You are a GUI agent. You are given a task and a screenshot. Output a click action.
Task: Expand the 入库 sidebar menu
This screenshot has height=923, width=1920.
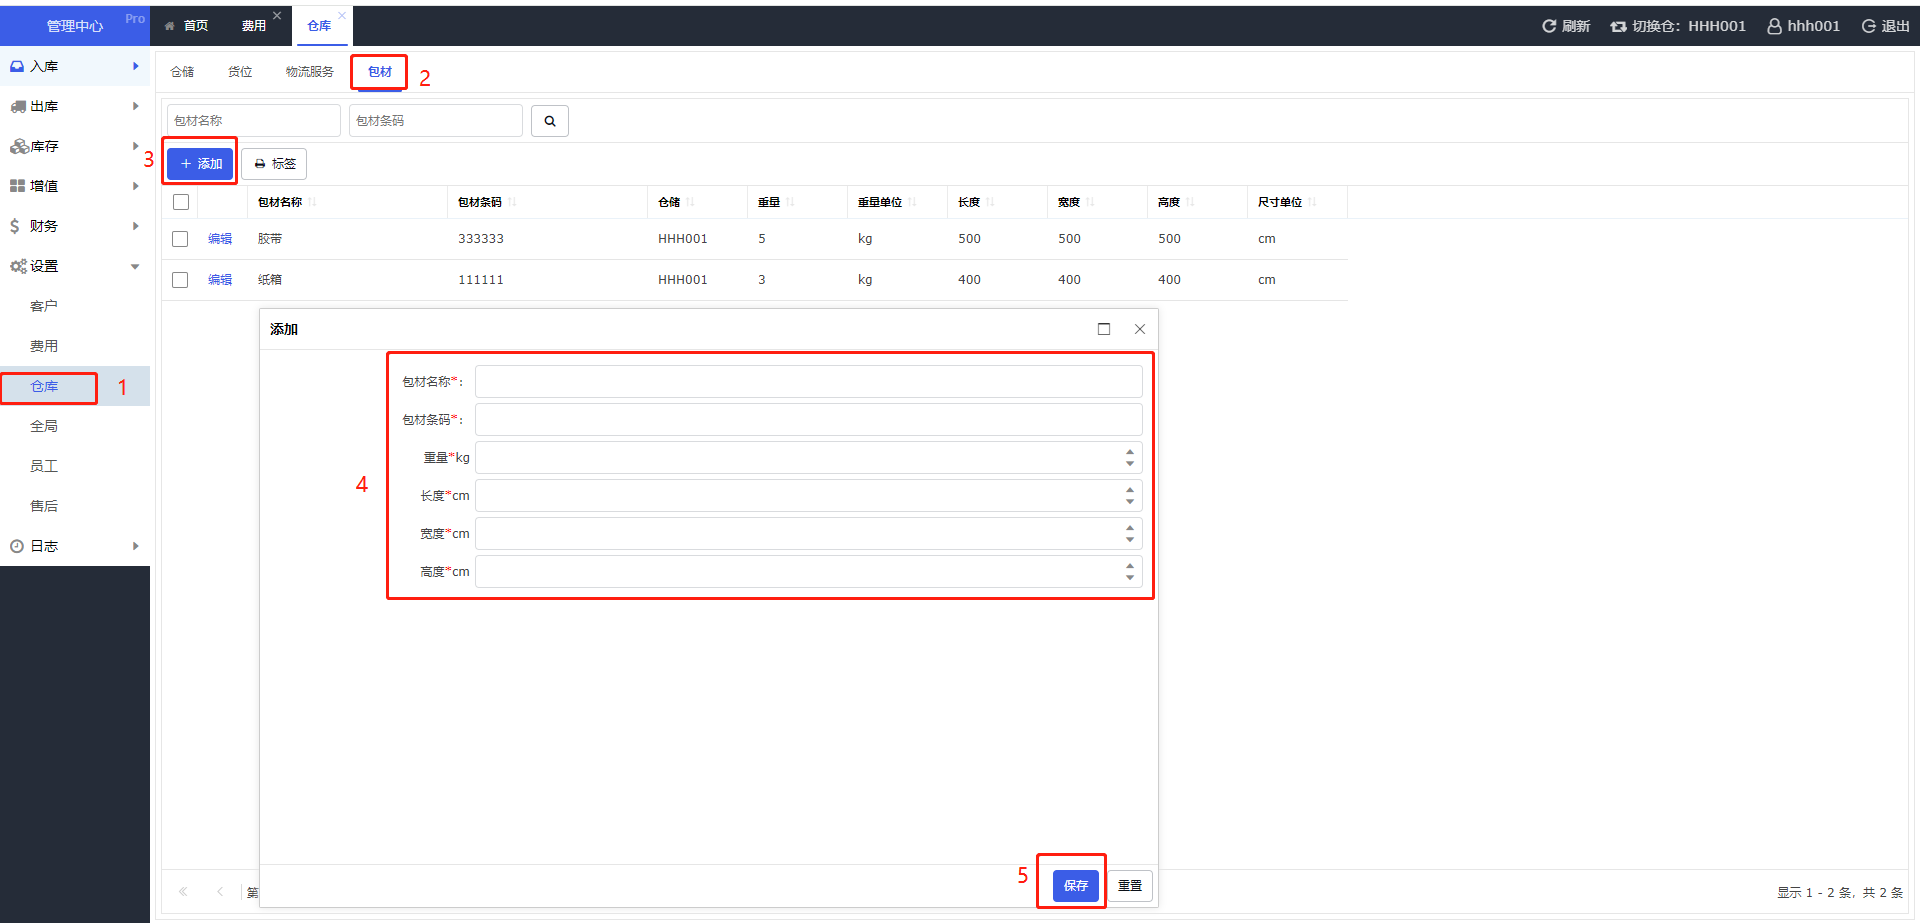(75, 66)
